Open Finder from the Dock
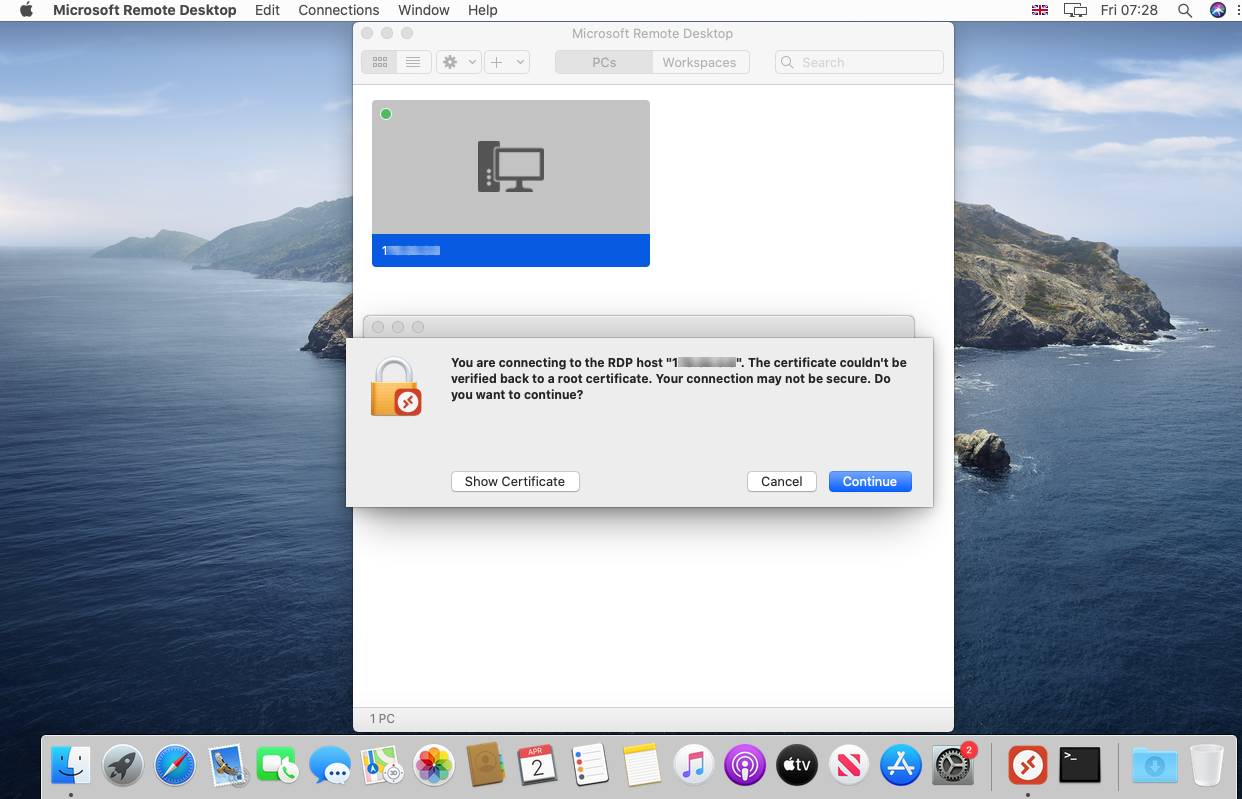Screen dimensions: 1242x799 coord(71,766)
